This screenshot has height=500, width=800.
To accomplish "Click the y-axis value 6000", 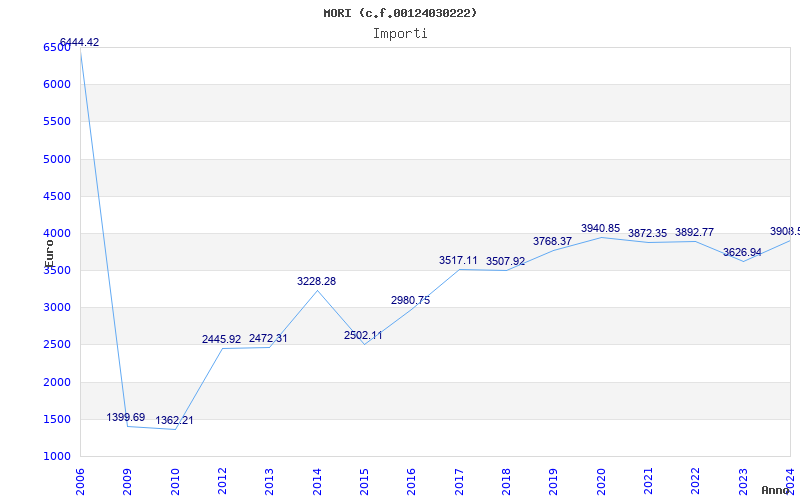I will (x=57, y=84).
